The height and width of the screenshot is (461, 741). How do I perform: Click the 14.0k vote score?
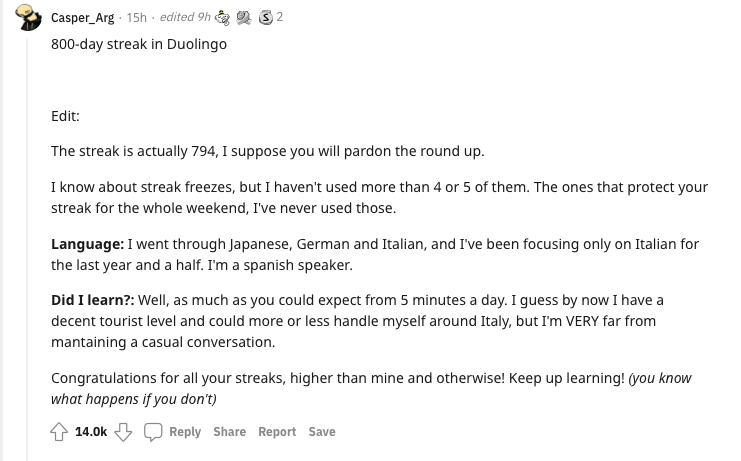[91, 431]
